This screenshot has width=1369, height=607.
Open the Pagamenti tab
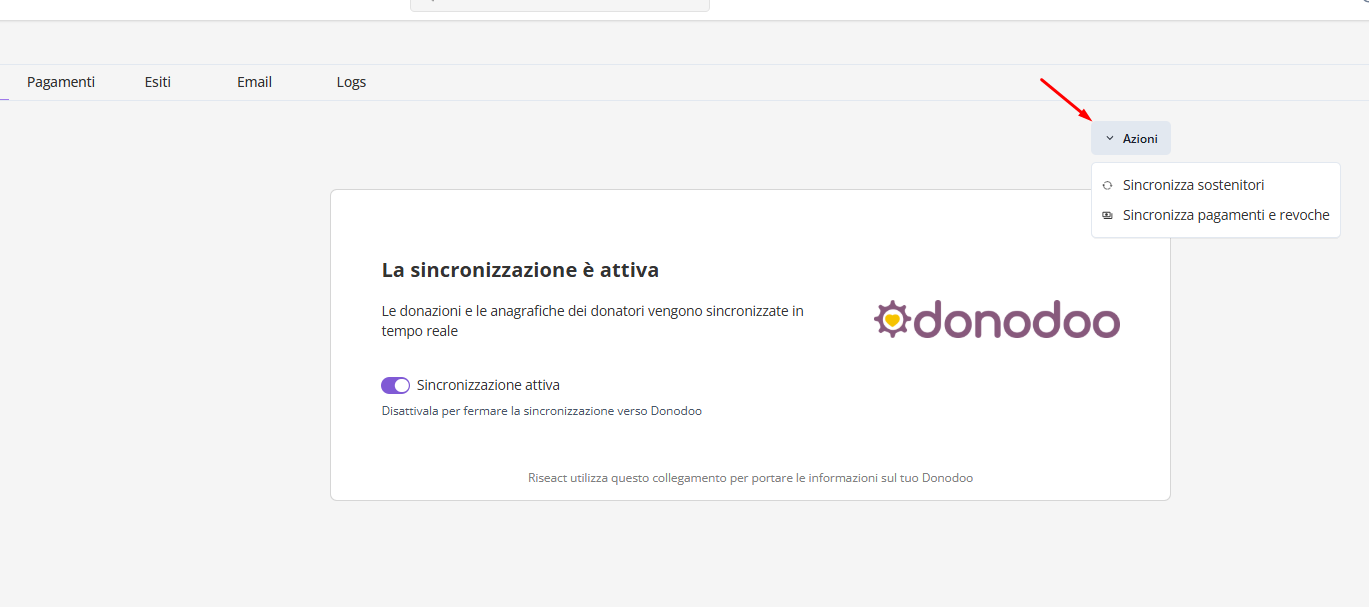tap(61, 82)
